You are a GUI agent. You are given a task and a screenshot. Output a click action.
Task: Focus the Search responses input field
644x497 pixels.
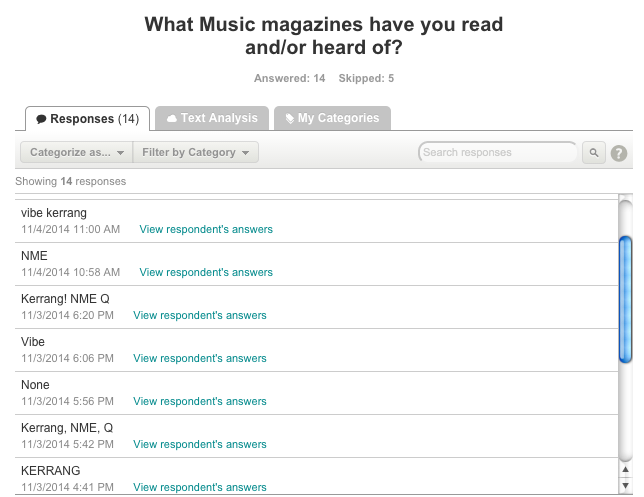coord(498,152)
